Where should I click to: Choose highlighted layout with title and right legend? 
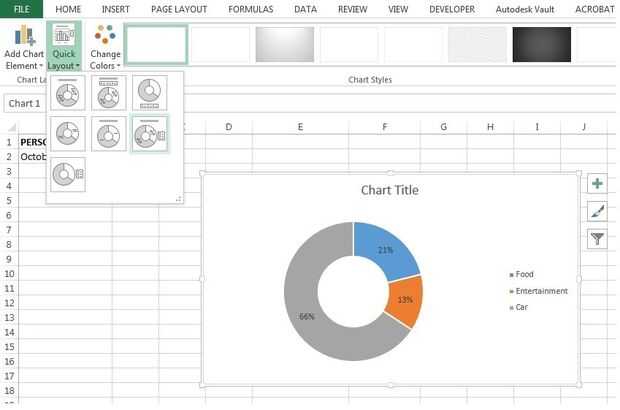click(x=149, y=134)
